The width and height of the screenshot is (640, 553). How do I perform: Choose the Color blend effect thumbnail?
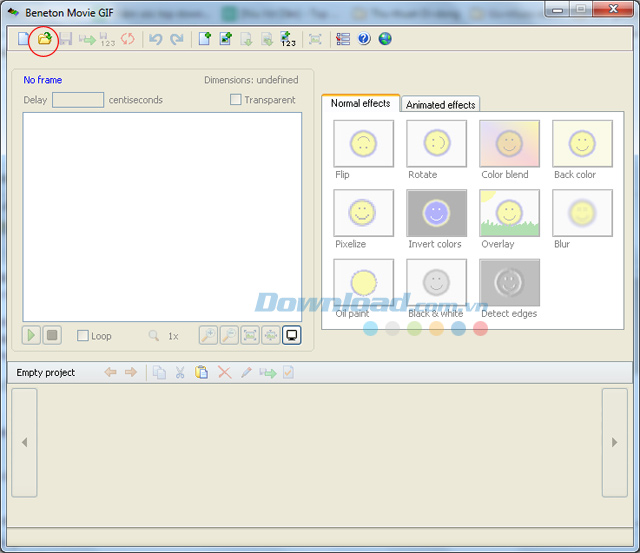509,144
